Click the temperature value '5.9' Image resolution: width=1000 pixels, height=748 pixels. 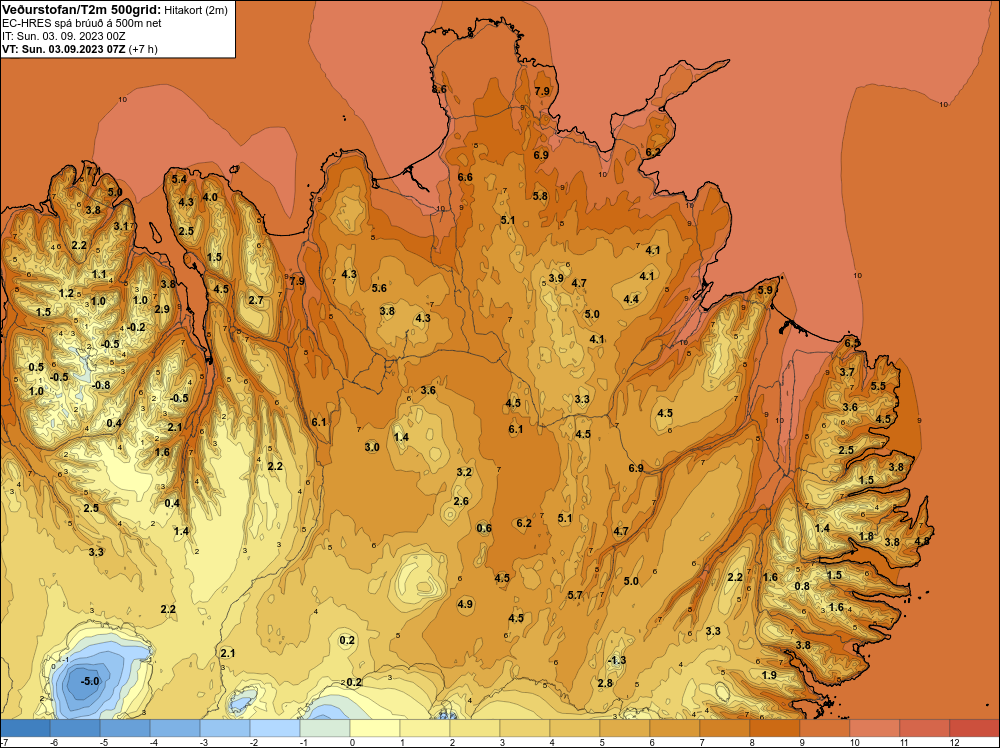click(x=765, y=290)
